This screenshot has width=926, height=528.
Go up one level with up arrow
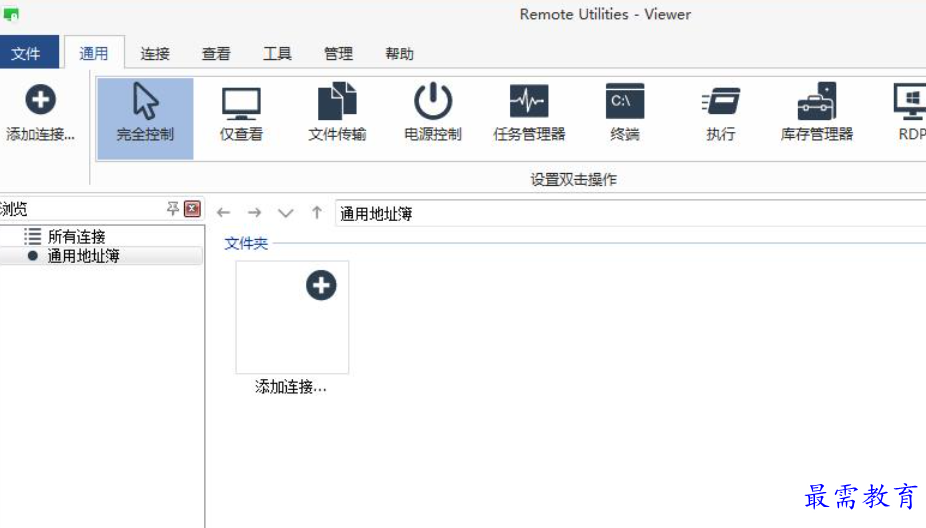[317, 213]
